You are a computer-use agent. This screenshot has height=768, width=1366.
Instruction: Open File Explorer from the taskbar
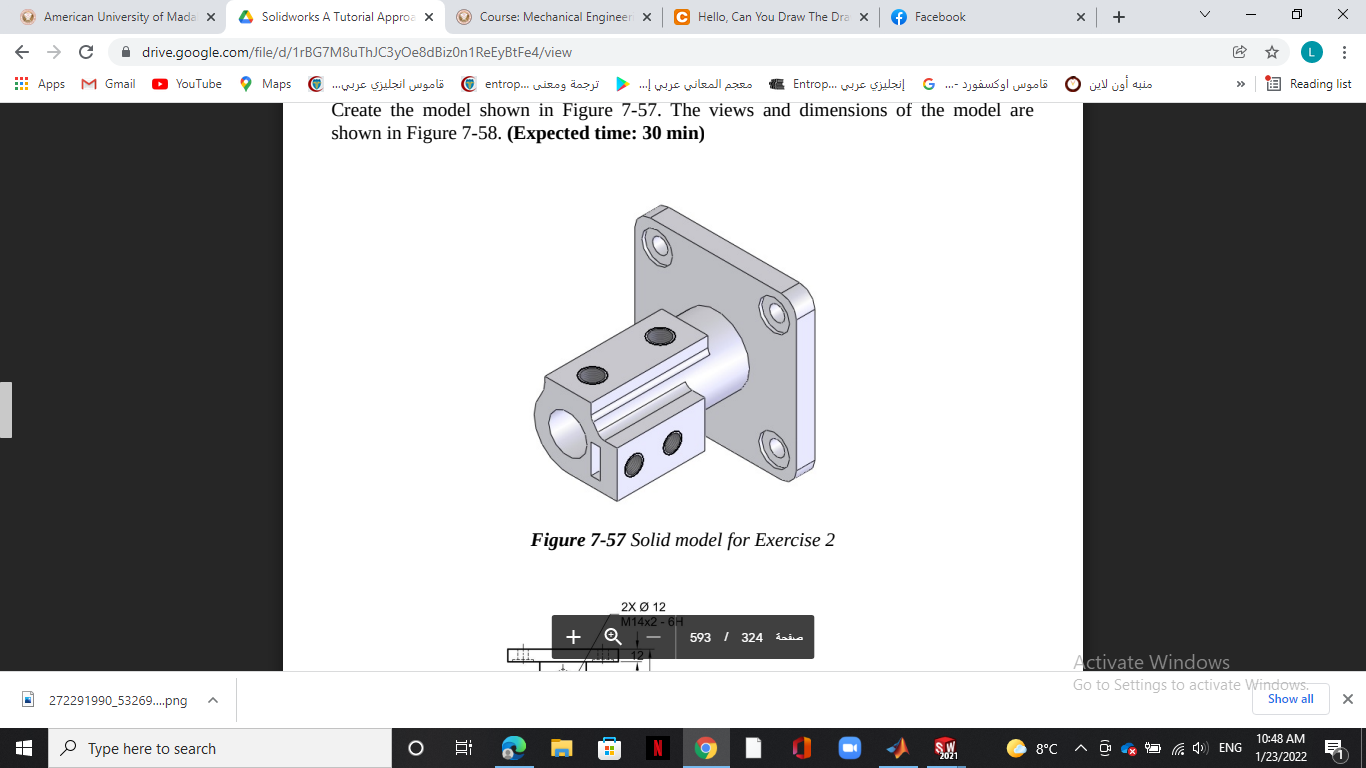pos(561,748)
